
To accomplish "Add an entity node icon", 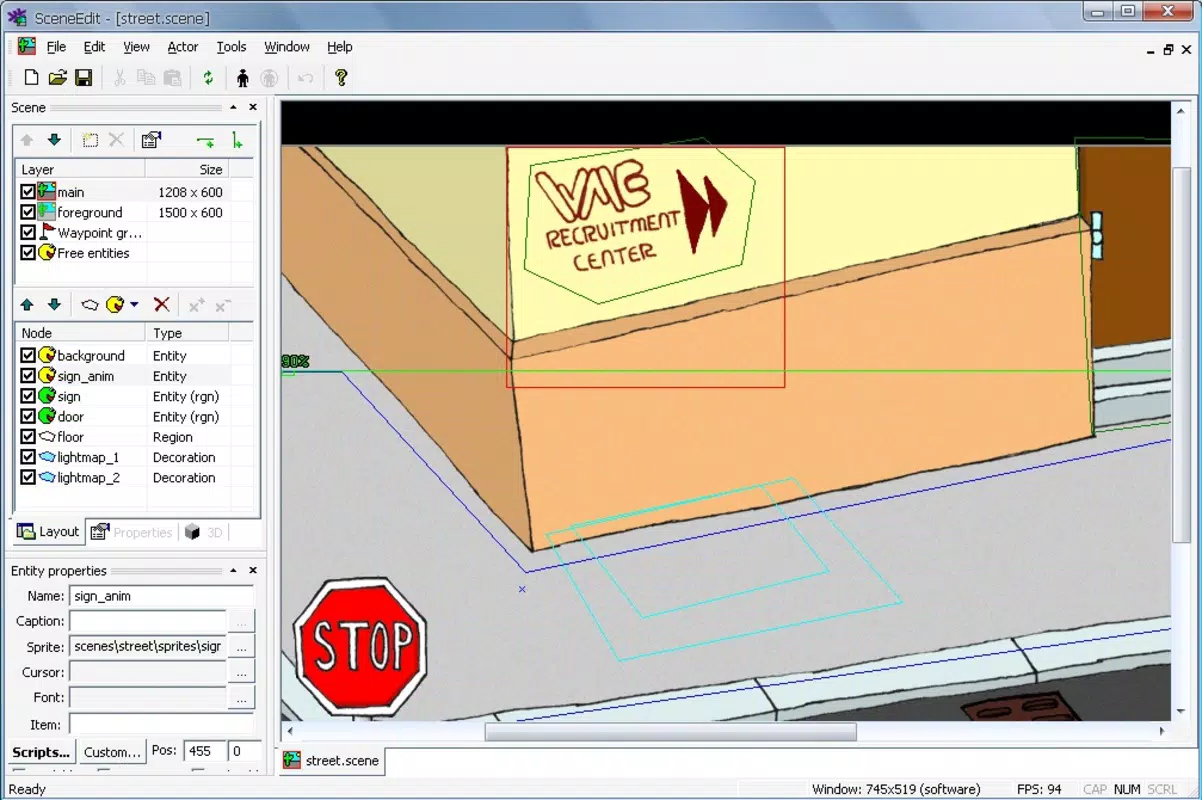I will [115, 304].
